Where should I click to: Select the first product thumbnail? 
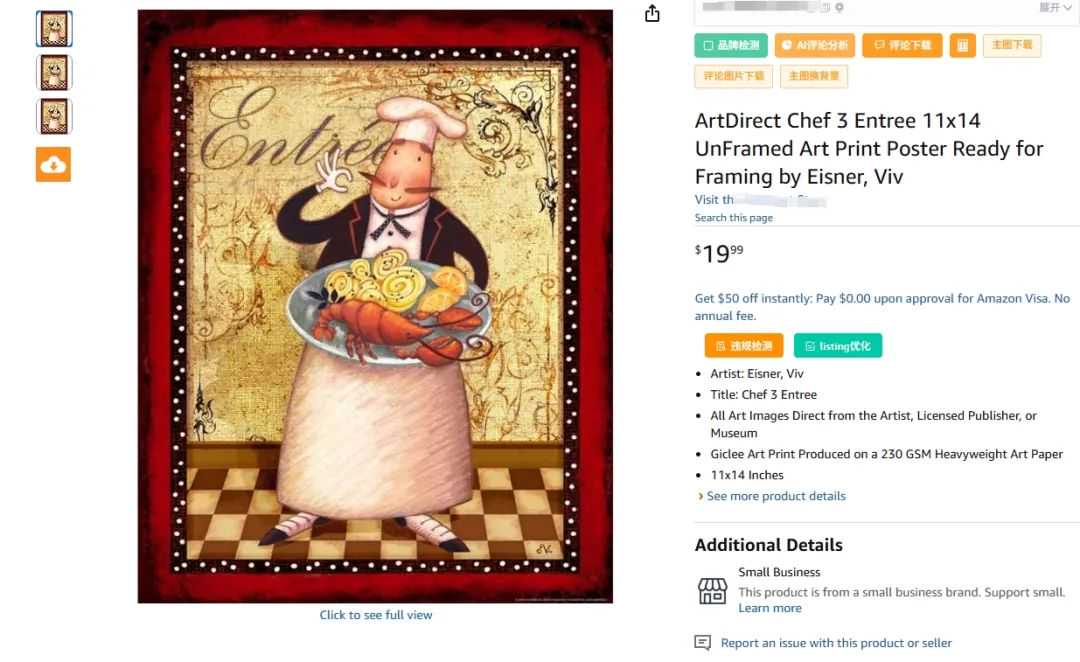[x=54, y=29]
